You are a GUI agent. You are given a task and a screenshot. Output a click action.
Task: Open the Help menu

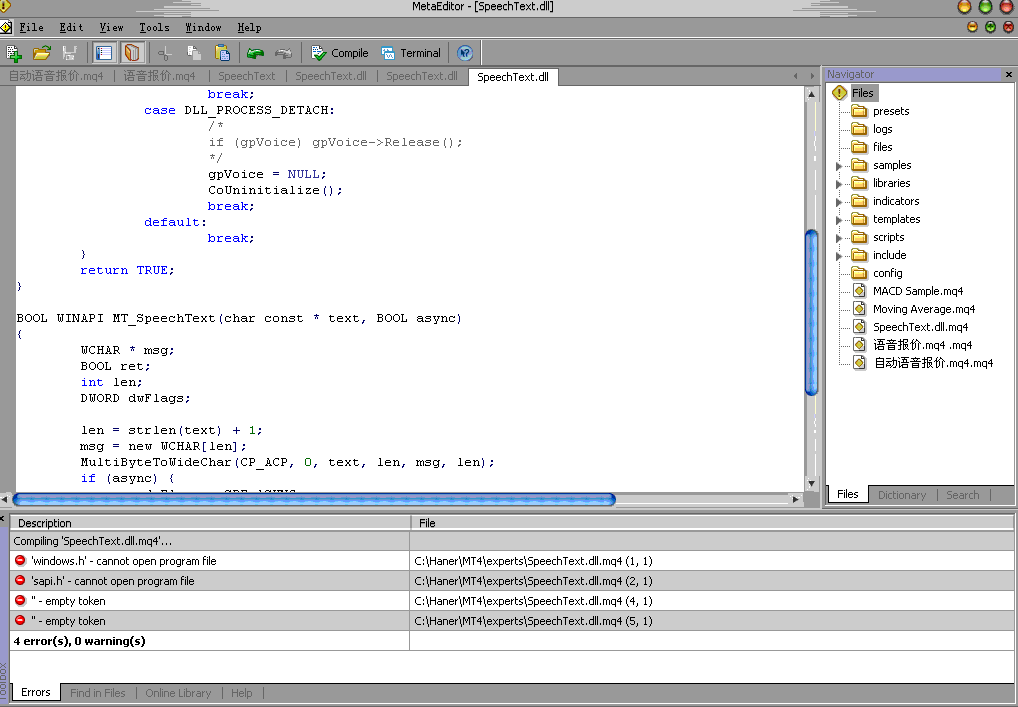point(249,27)
